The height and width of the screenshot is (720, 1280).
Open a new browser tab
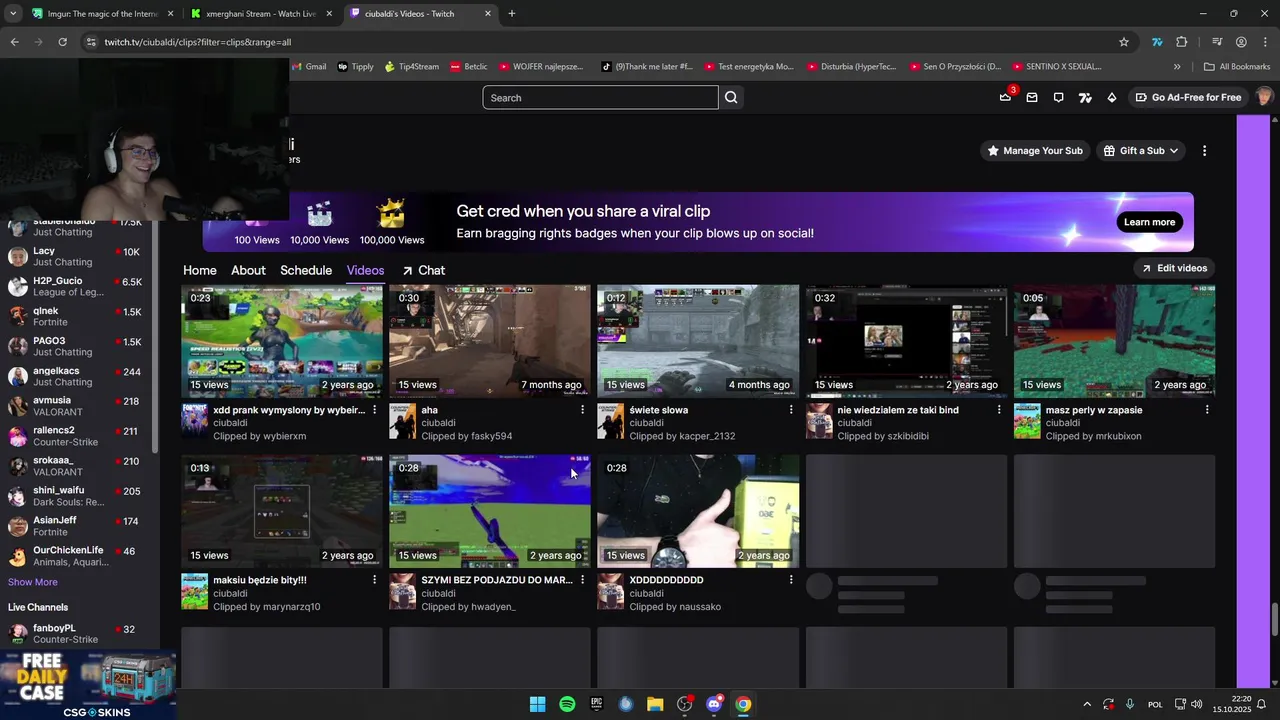(512, 14)
